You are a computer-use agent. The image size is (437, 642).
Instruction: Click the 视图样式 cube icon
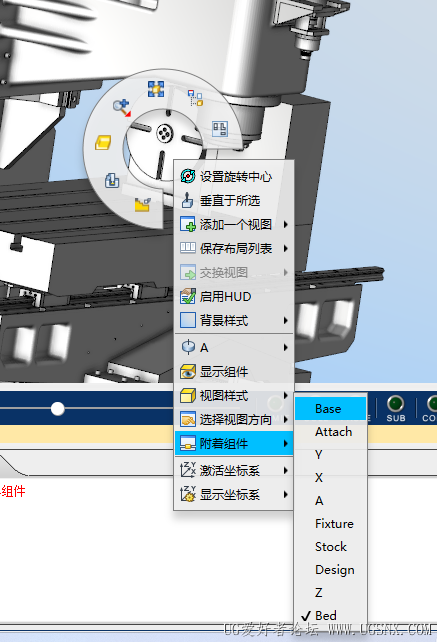pos(188,396)
